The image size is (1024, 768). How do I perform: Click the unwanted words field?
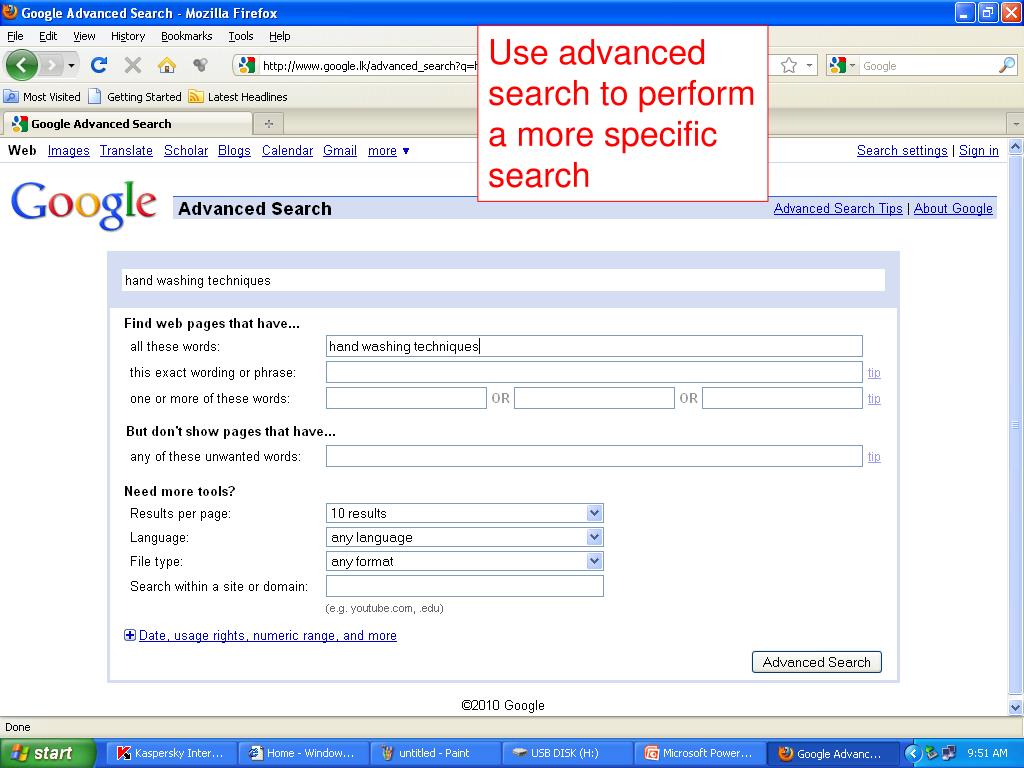click(x=594, y=456)
